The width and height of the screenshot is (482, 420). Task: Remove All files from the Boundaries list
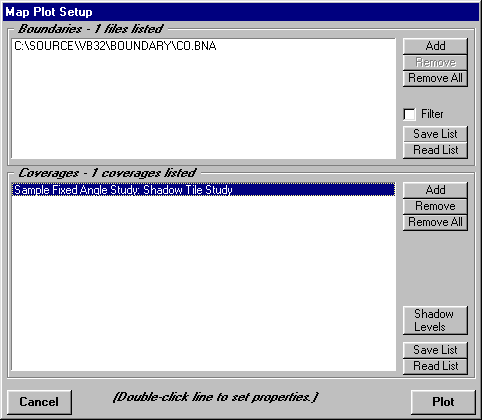(435, 78)
